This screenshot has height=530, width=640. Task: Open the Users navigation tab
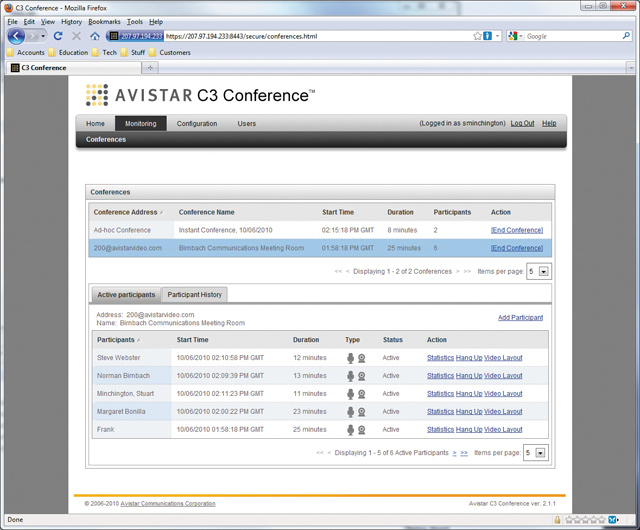tap(247, 124)
